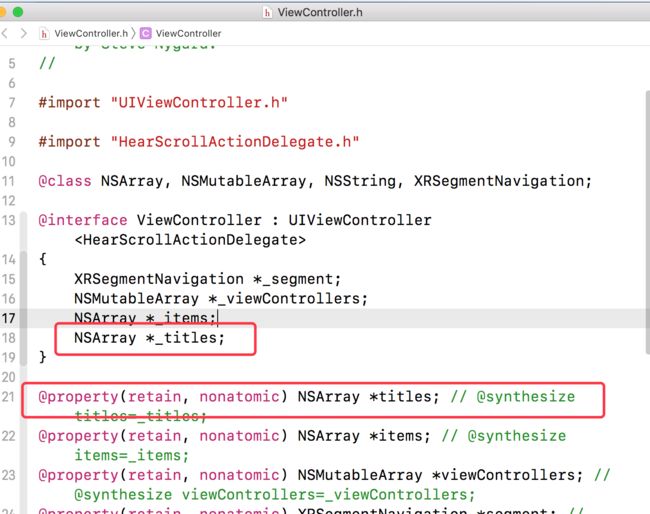Click the green window zoom button
The width and height of the screenshot is (650, 514).
click(x=18, y=12)
